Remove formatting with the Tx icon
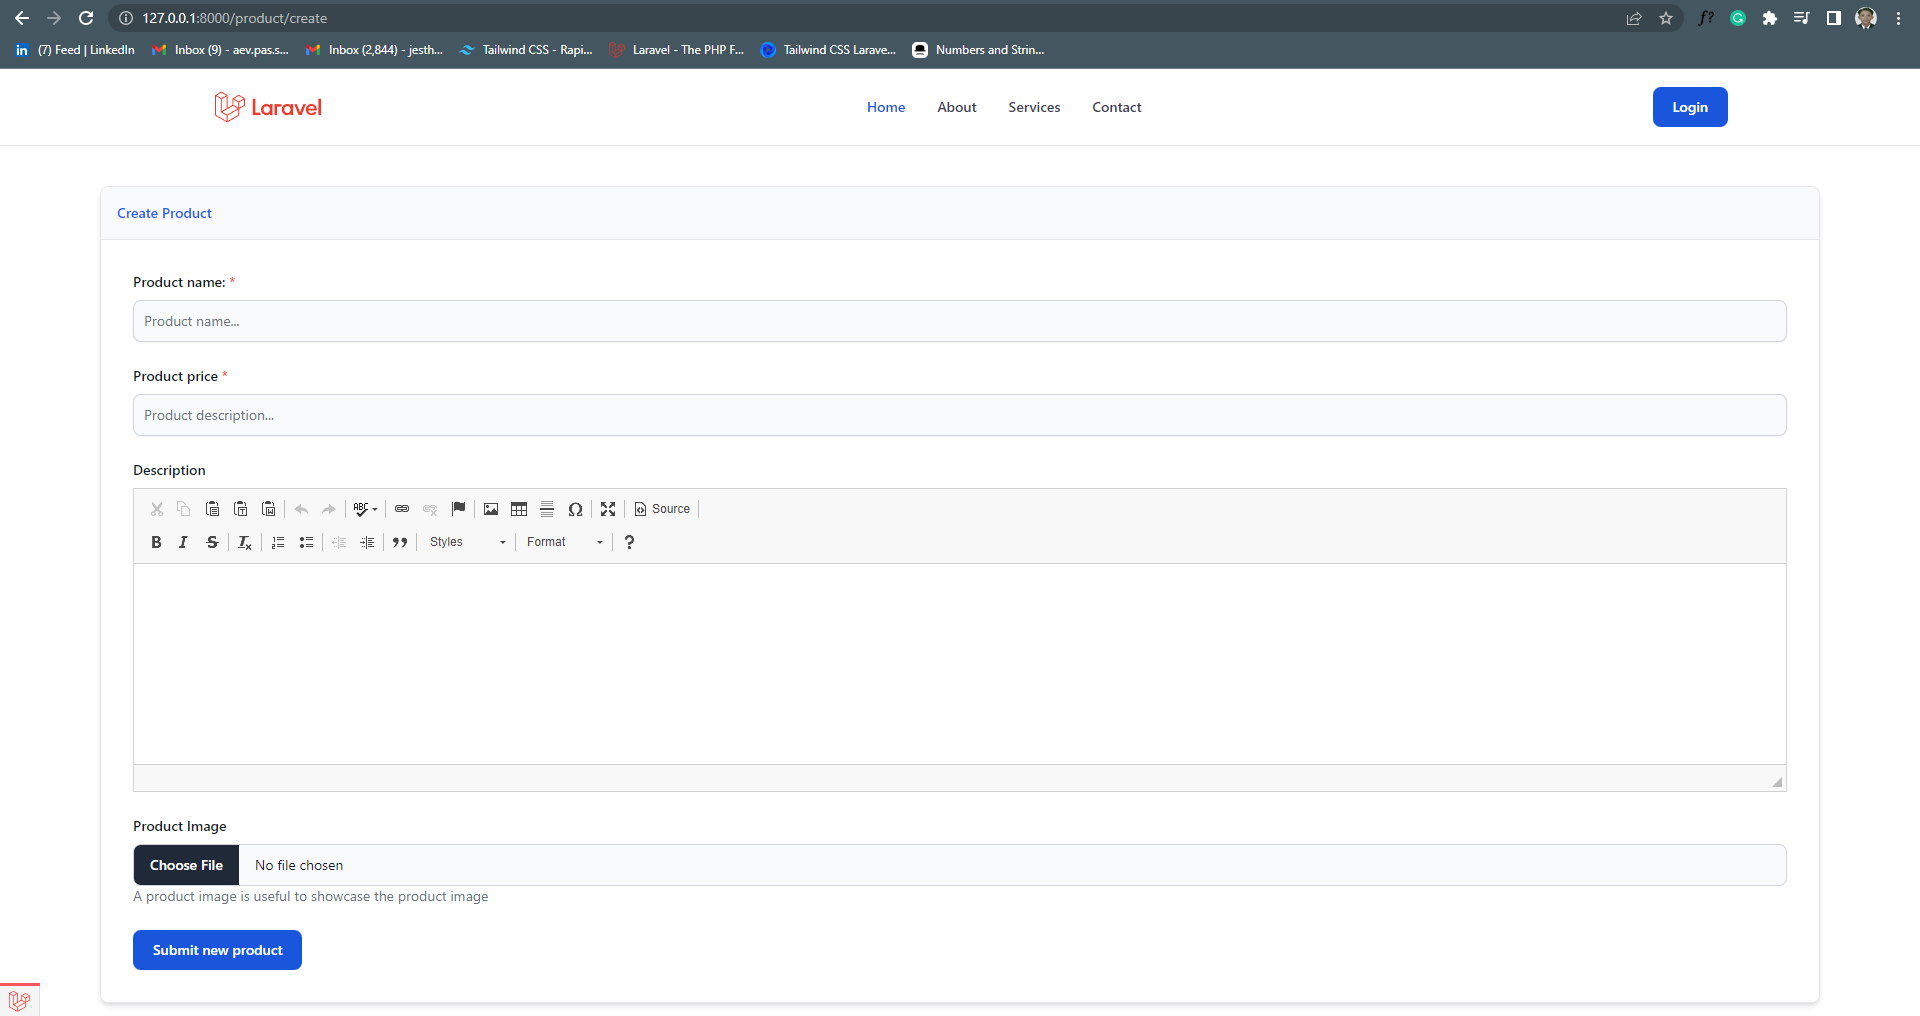 click(245, 542)
